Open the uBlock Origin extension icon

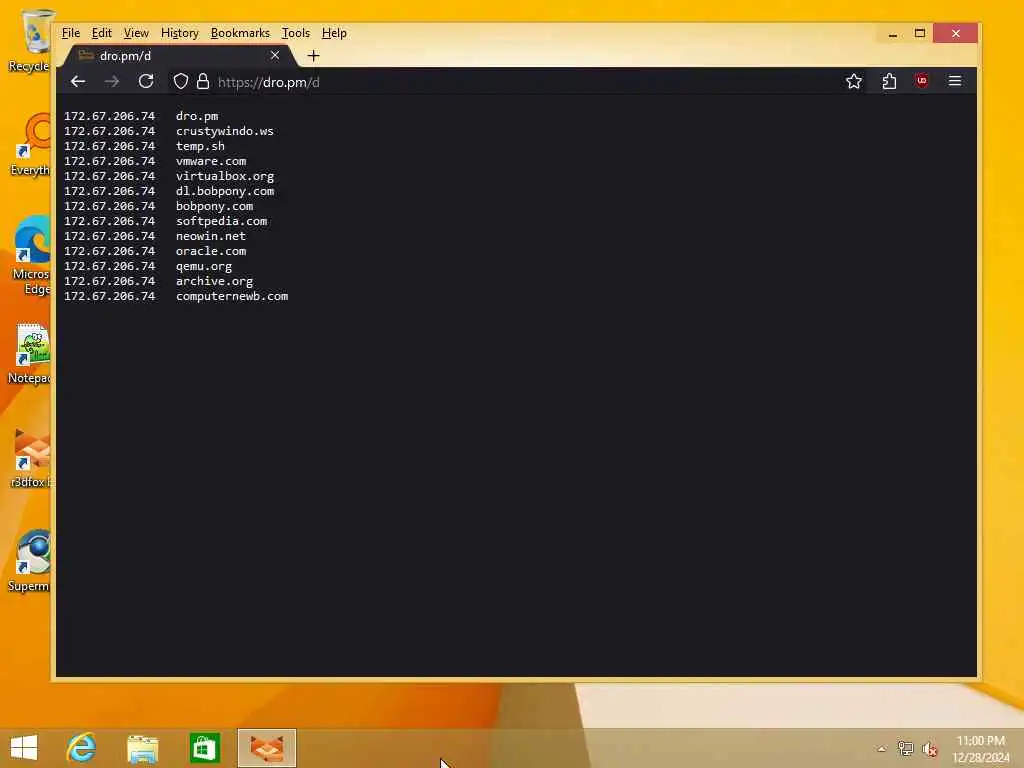coord(922,81)
